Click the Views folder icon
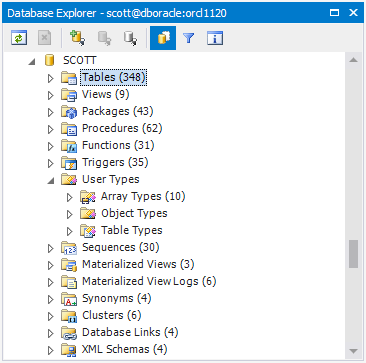Viewport: 366px width, 363px height. click(69, 95)
